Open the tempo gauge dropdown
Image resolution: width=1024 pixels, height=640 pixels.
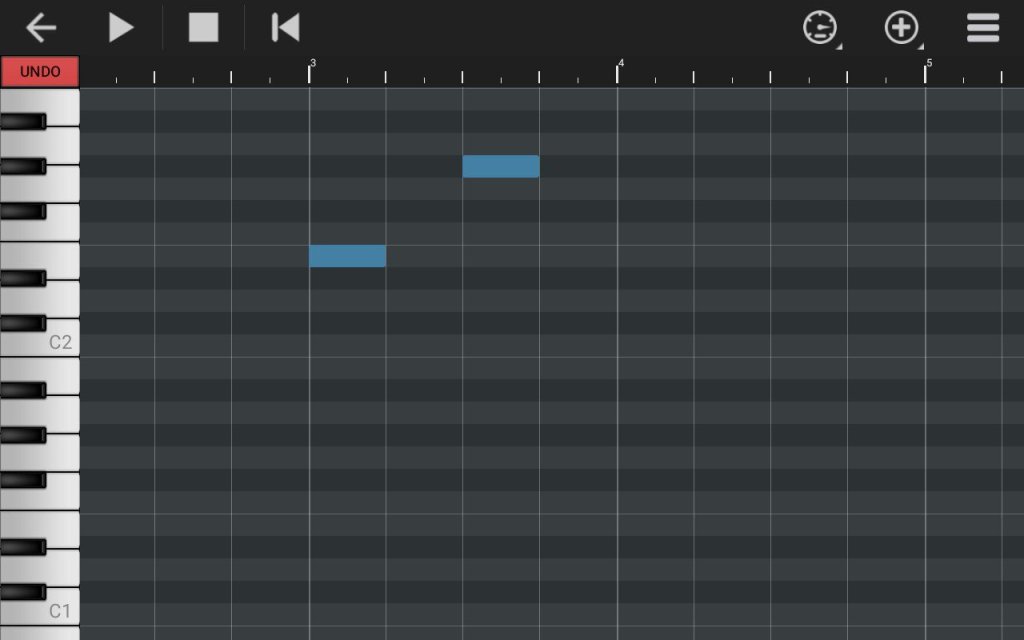820,28
